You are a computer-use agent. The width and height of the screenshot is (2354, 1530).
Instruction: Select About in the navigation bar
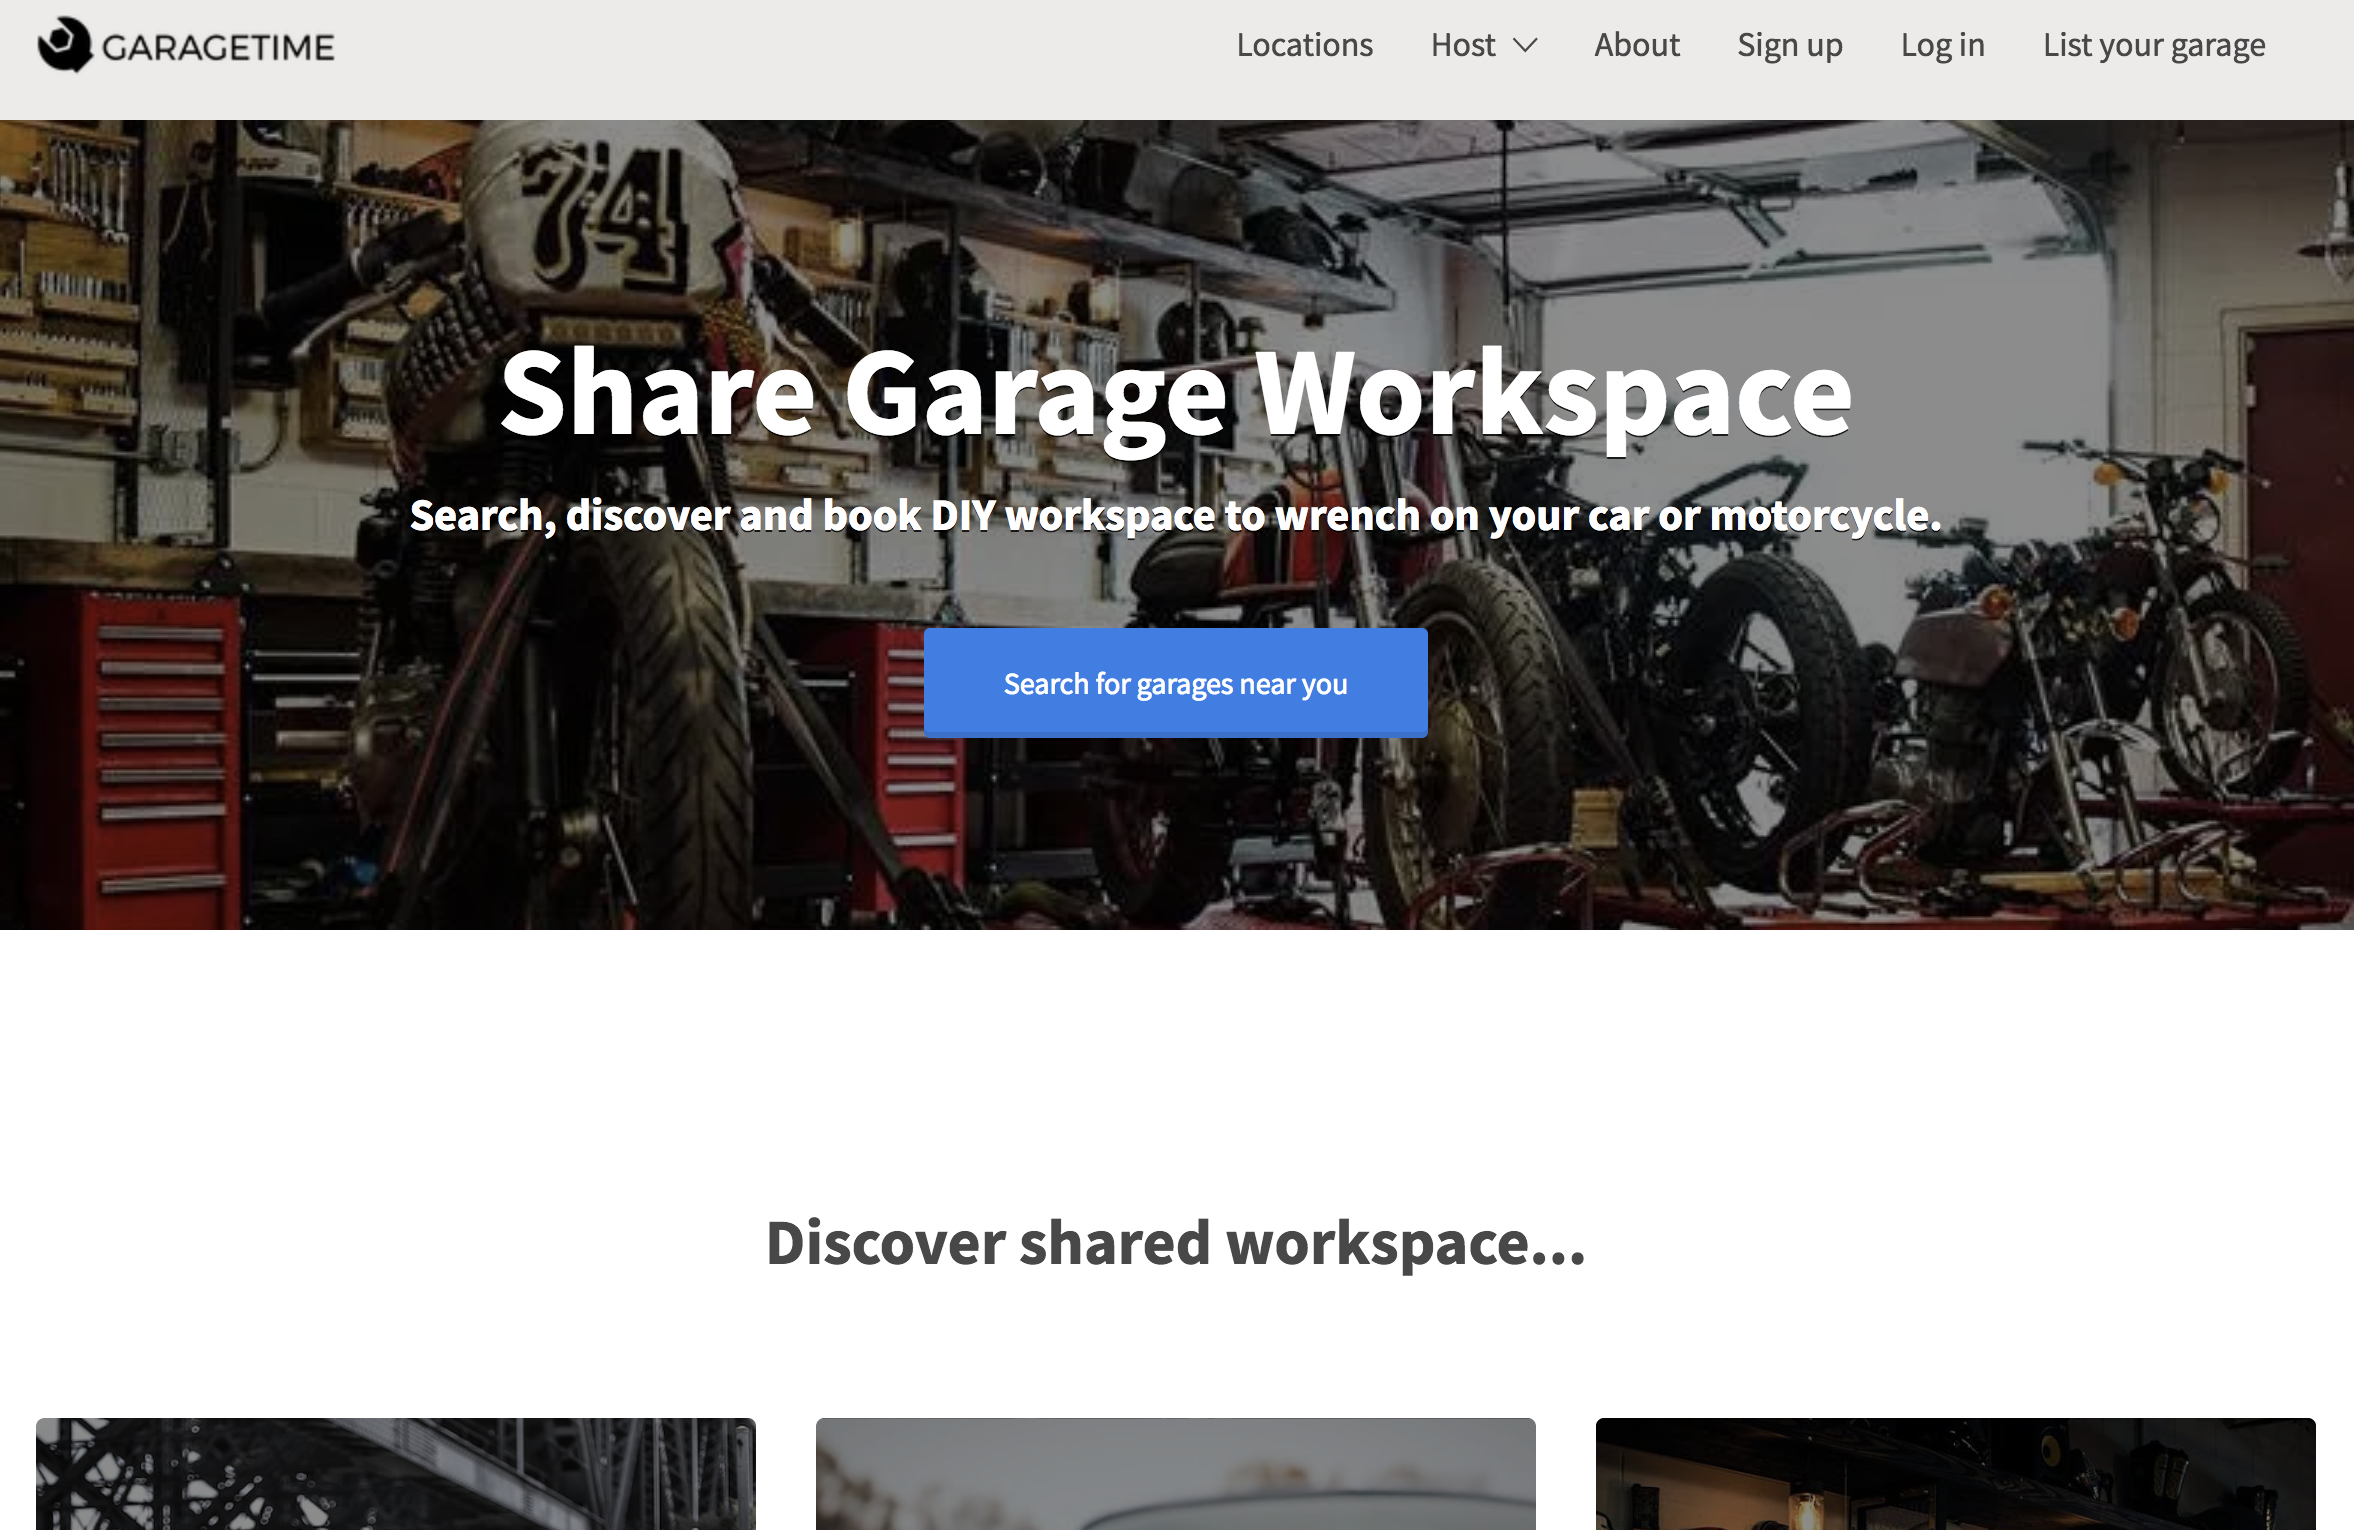(1636, 45)
